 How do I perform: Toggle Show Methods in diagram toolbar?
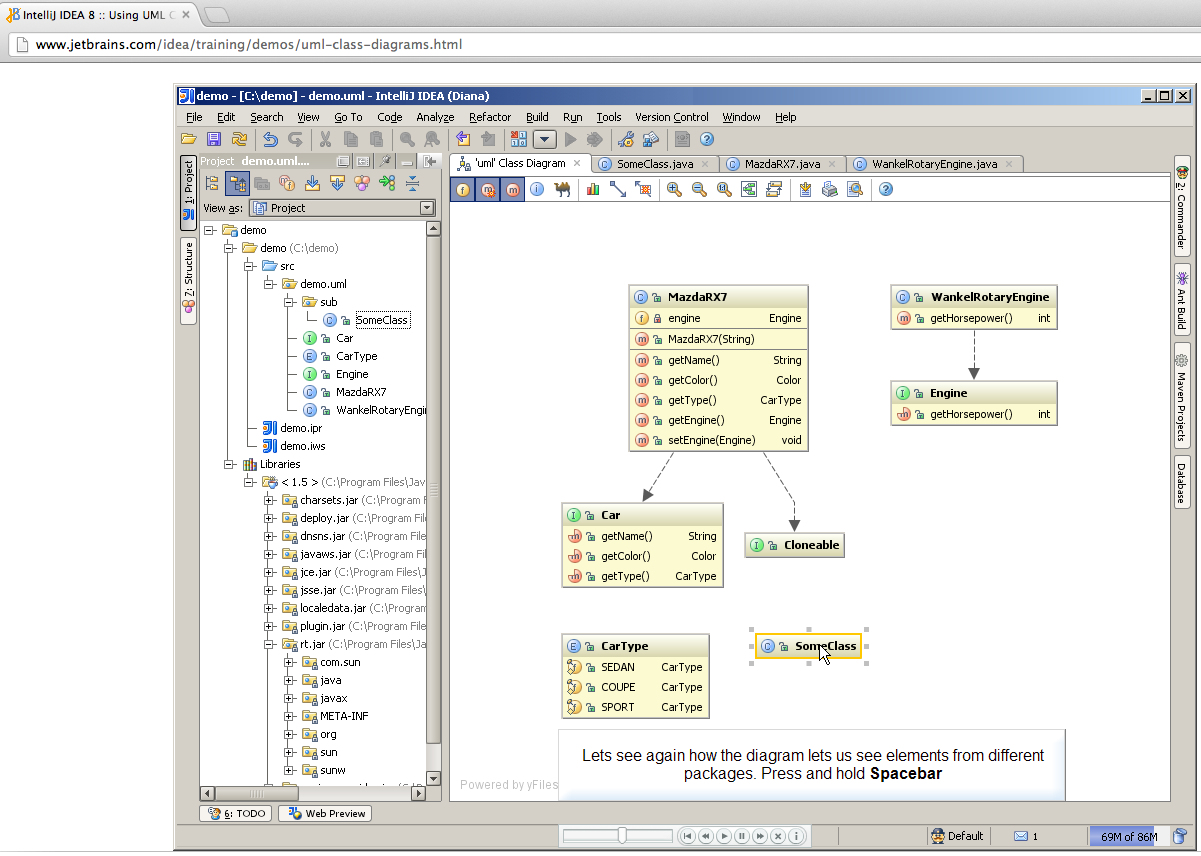point(513,189)
